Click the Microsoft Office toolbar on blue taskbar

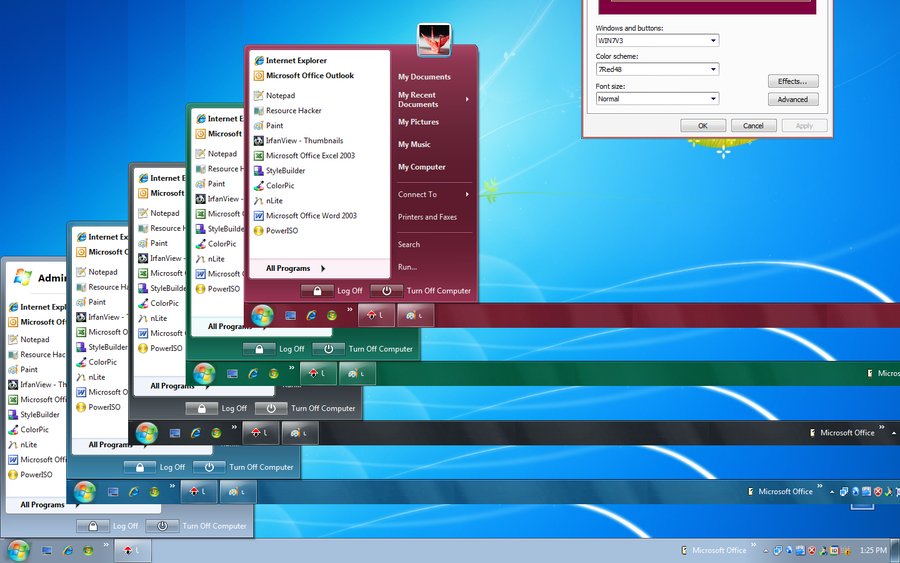(781, 492)
